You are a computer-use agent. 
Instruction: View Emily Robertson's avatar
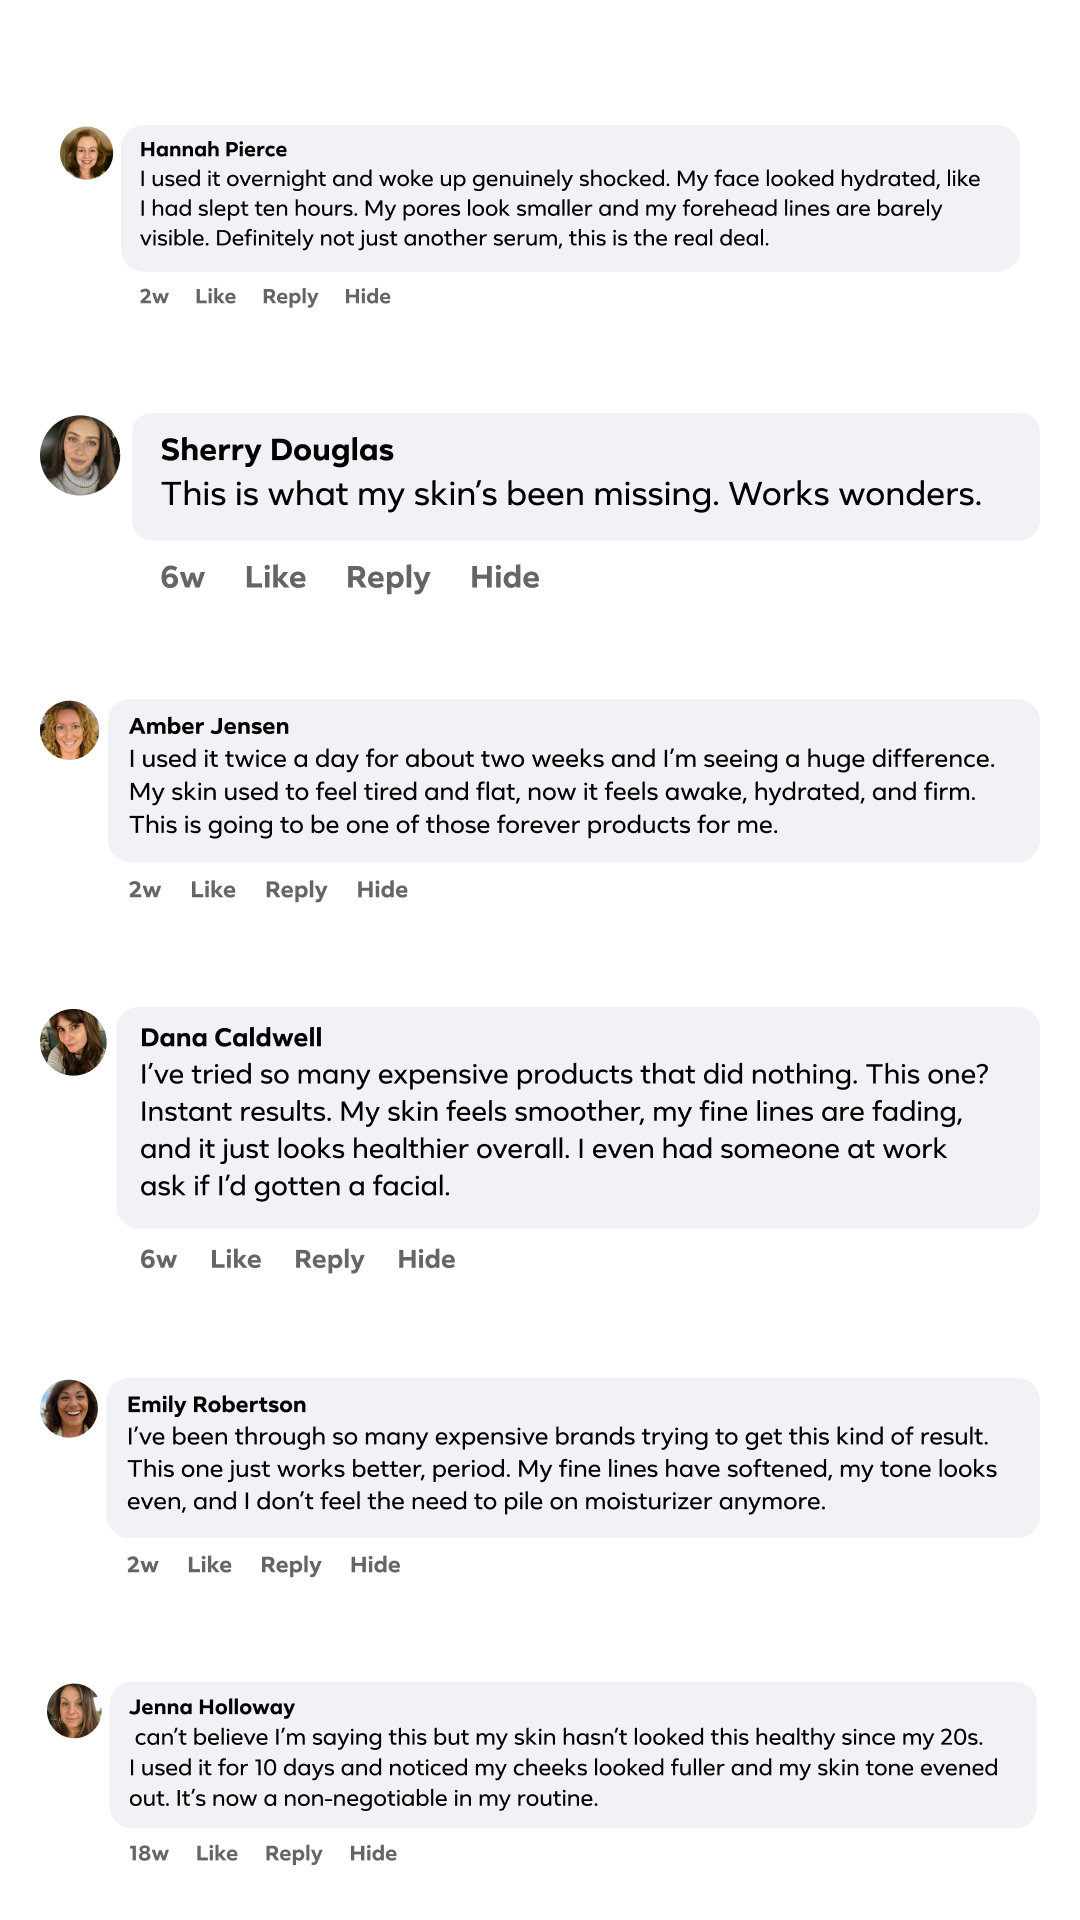click(69, 1408)
